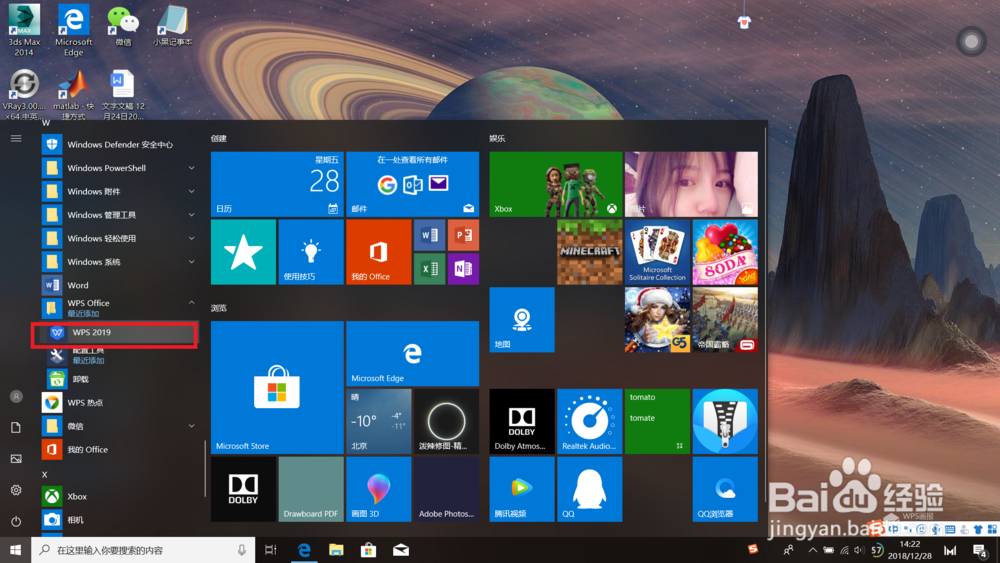Open the Pictures shortcut in Start rail
This screenshot has height=563, width=1000.
pyautogui.click(x=16, y=459)
